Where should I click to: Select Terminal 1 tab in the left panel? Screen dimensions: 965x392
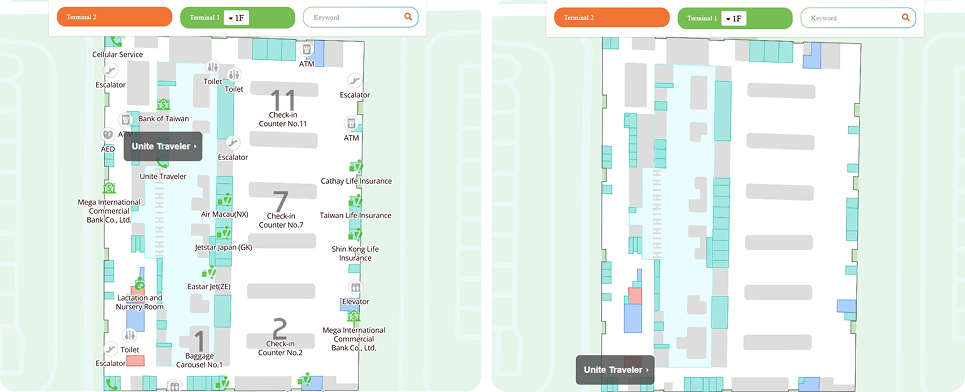coord(238,18)
